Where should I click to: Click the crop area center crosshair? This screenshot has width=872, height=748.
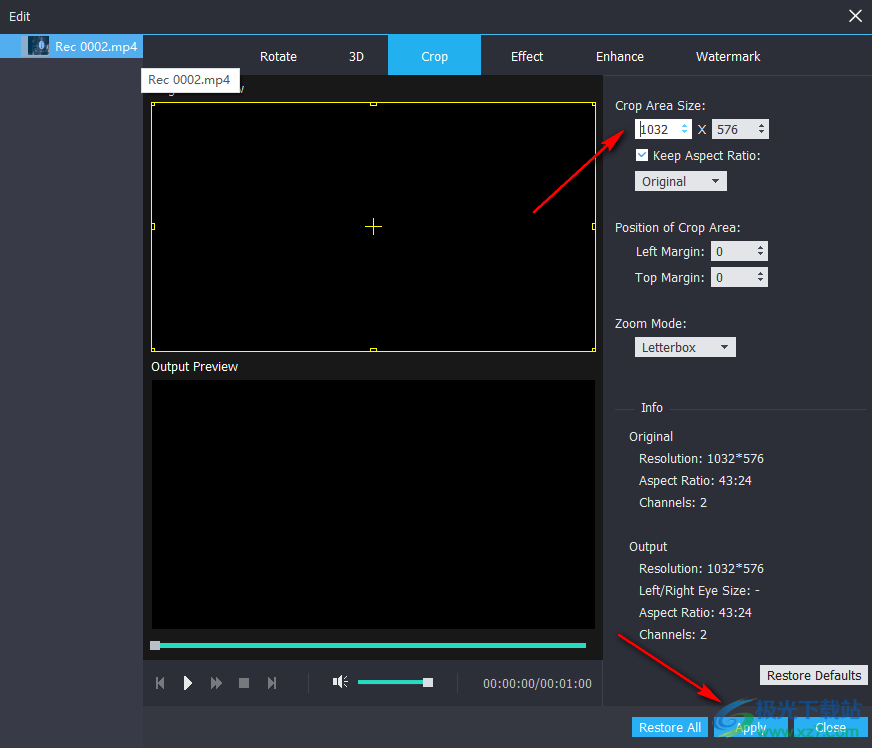tap(373, 226)
